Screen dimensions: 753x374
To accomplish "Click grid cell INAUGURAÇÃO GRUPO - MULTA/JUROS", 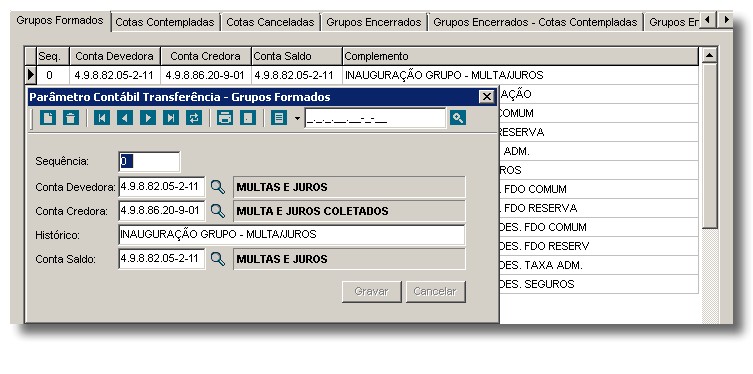I will pos(521,75).
